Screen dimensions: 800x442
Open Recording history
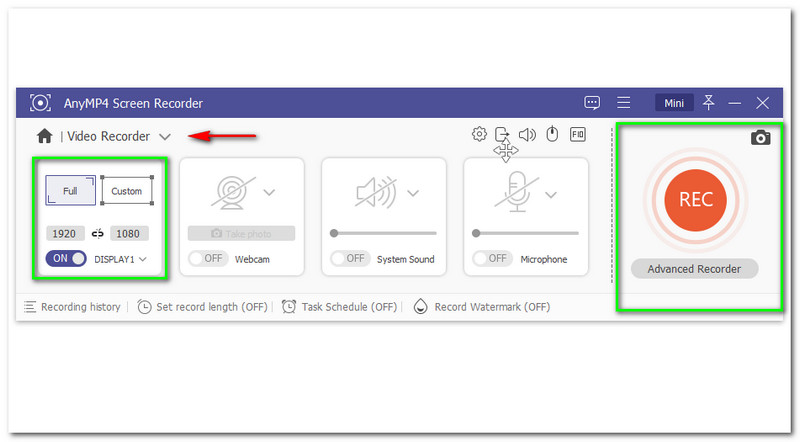(x=72, y=307)
